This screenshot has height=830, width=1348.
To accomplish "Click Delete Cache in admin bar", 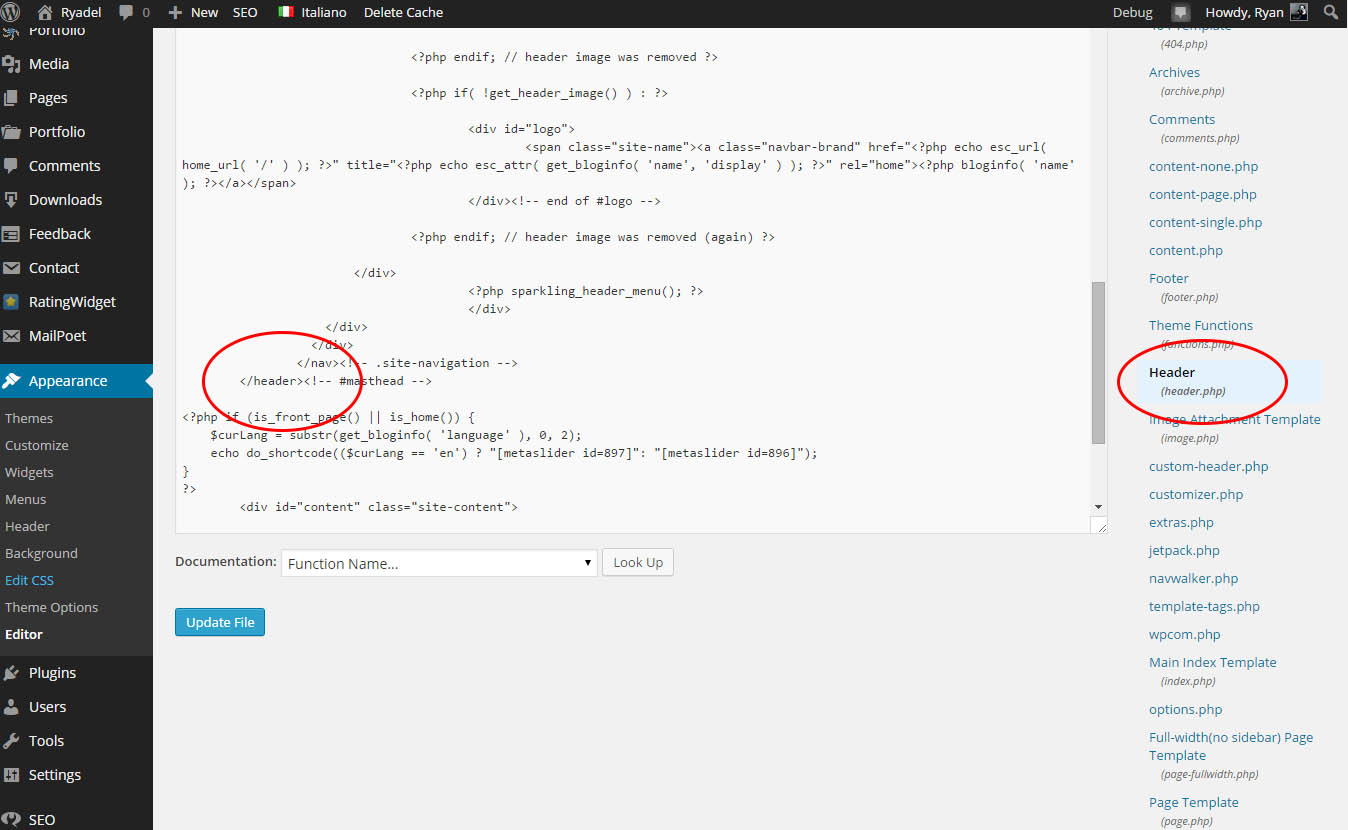I will (403, 12).
